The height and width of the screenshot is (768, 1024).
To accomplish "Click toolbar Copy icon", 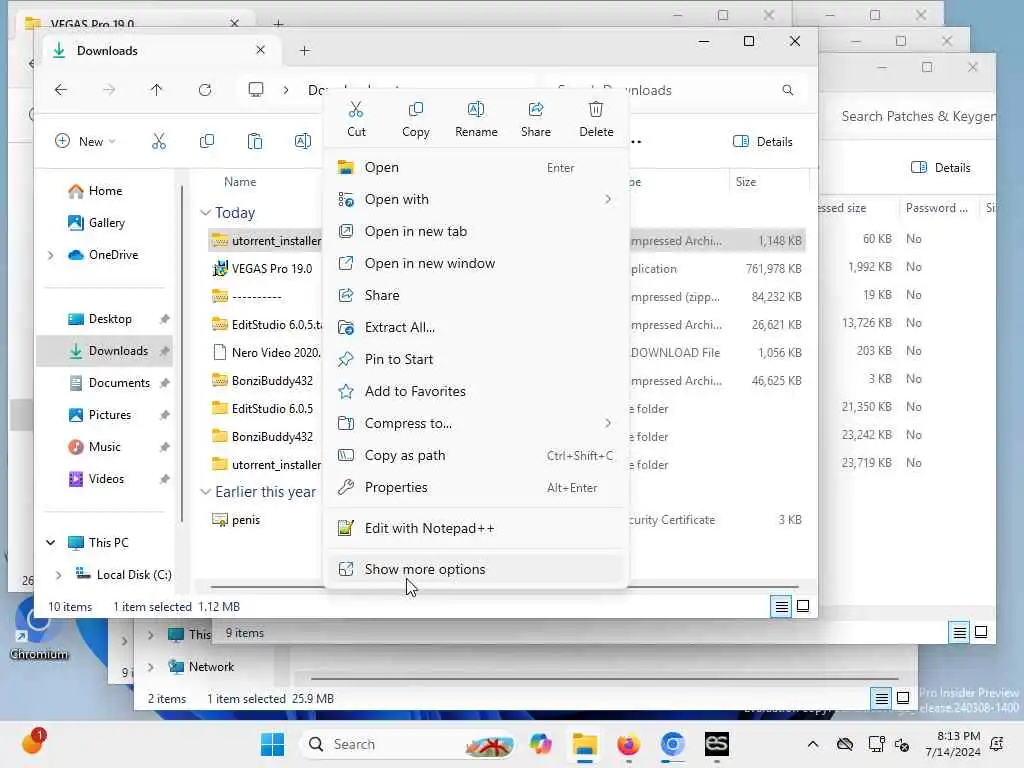I will 207,141.
